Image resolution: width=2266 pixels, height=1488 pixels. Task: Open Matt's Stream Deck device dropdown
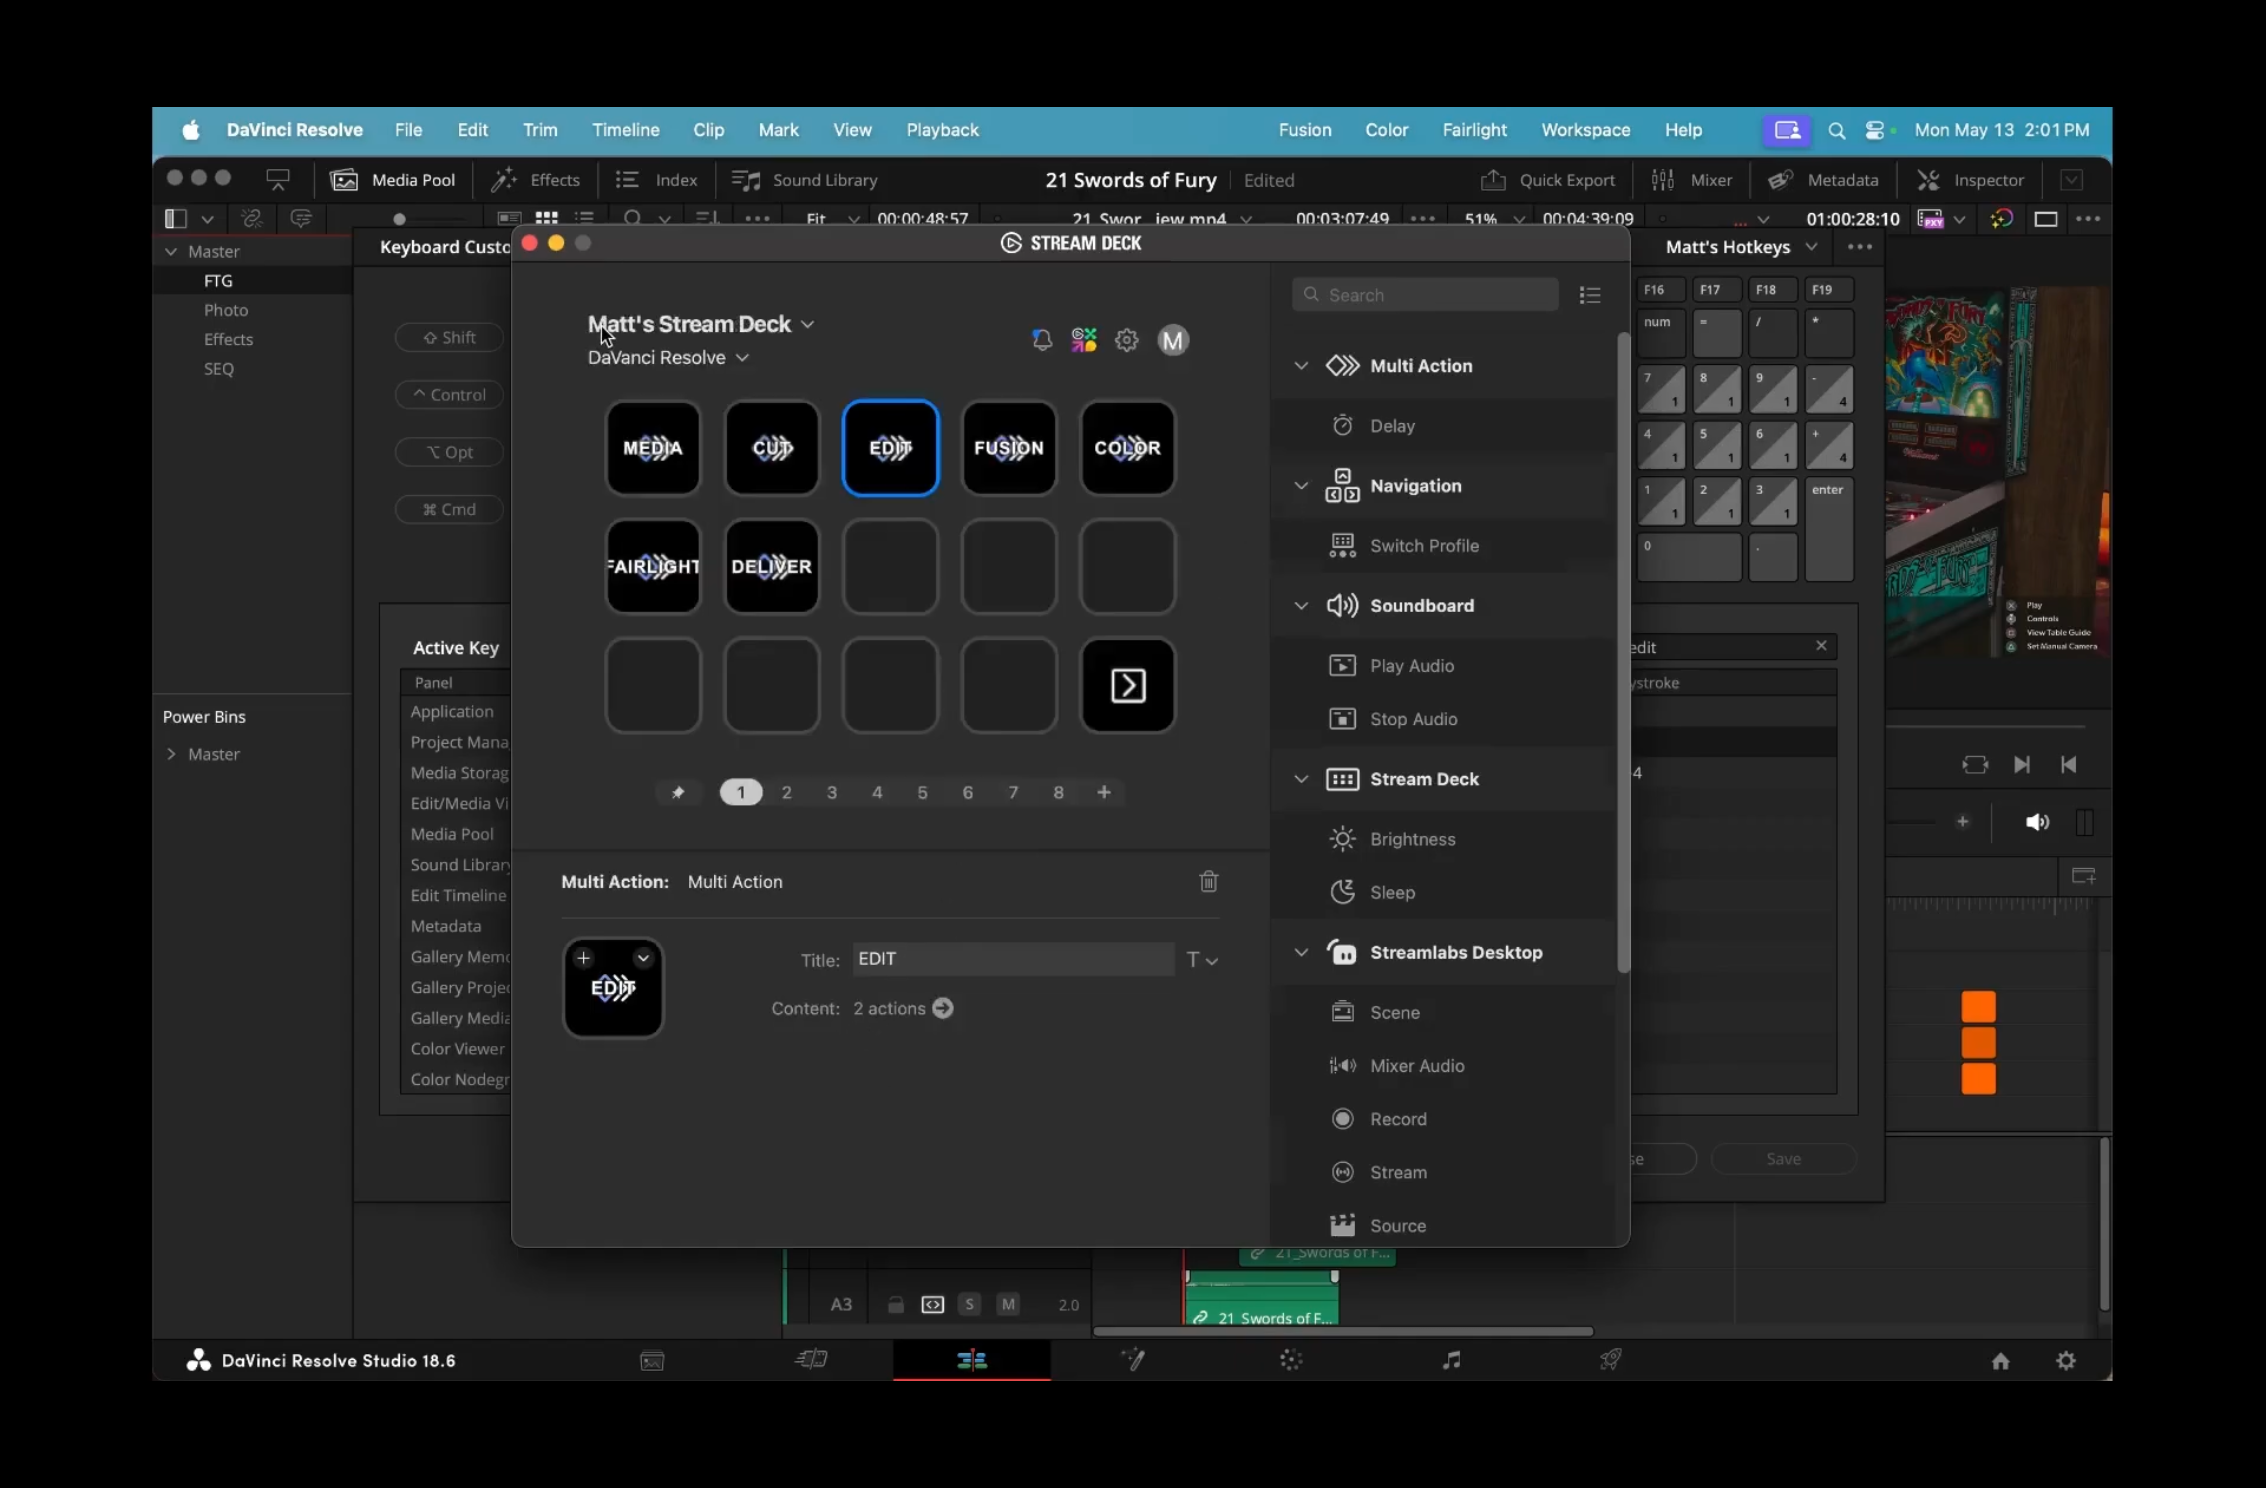click(x=701, y=324)
